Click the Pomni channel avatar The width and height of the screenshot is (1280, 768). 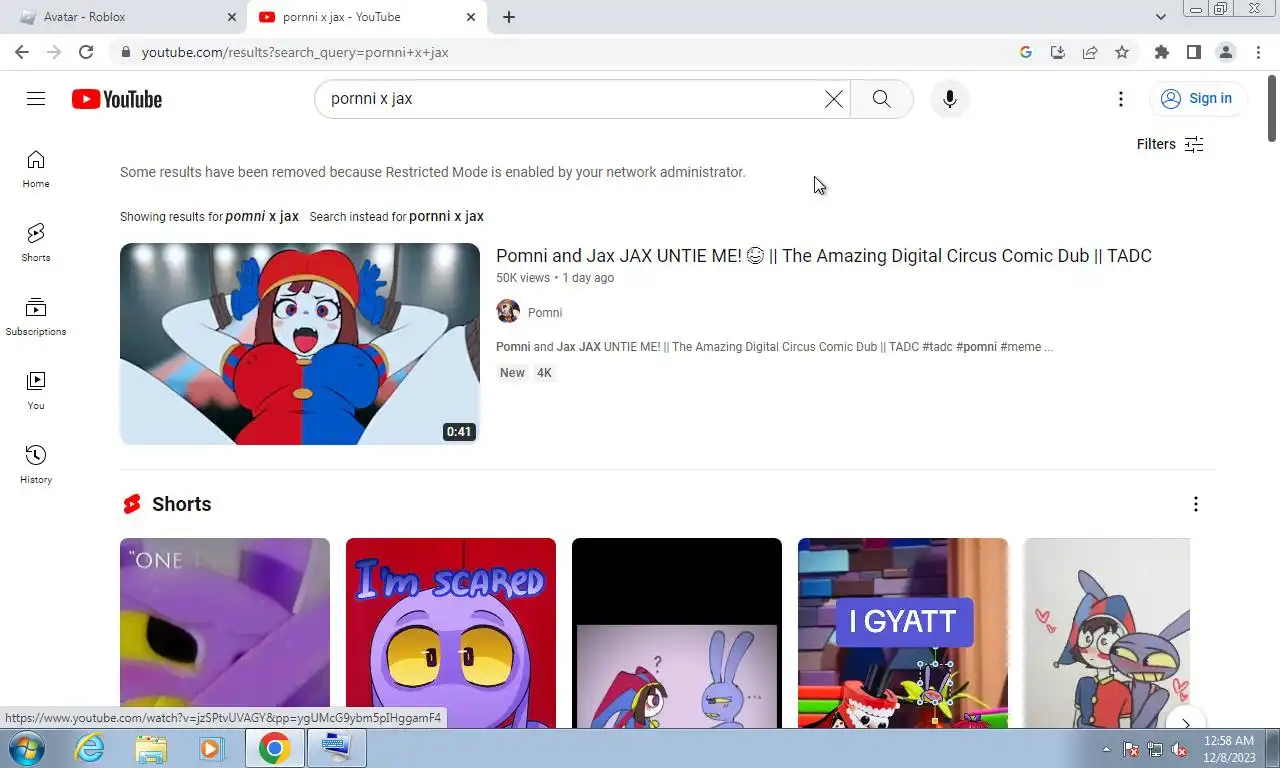pyautogui.click(x=508, y=311)
